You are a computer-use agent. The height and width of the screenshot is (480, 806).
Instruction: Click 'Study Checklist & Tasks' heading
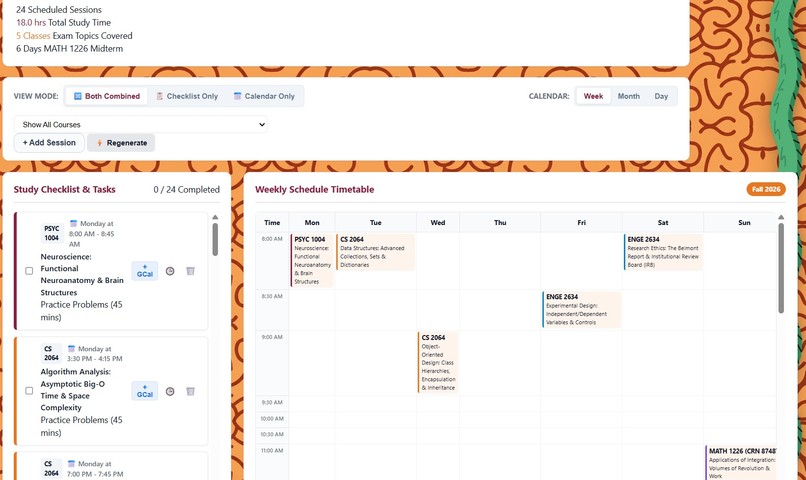click(x=64, y=190)
